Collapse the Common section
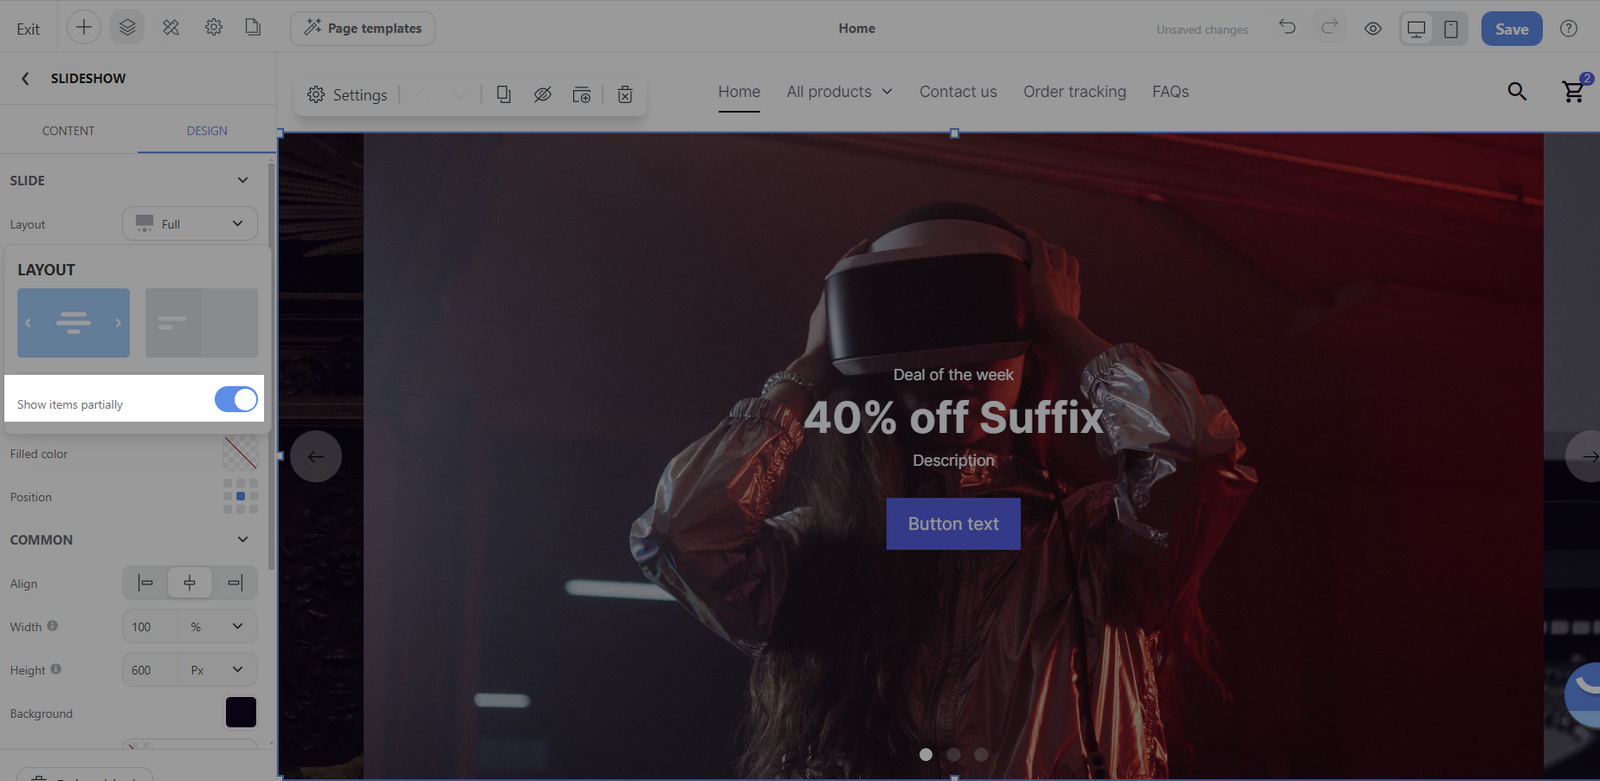Screen dimensions: 1600x781 pyautogui.click(x=242, y=539)
